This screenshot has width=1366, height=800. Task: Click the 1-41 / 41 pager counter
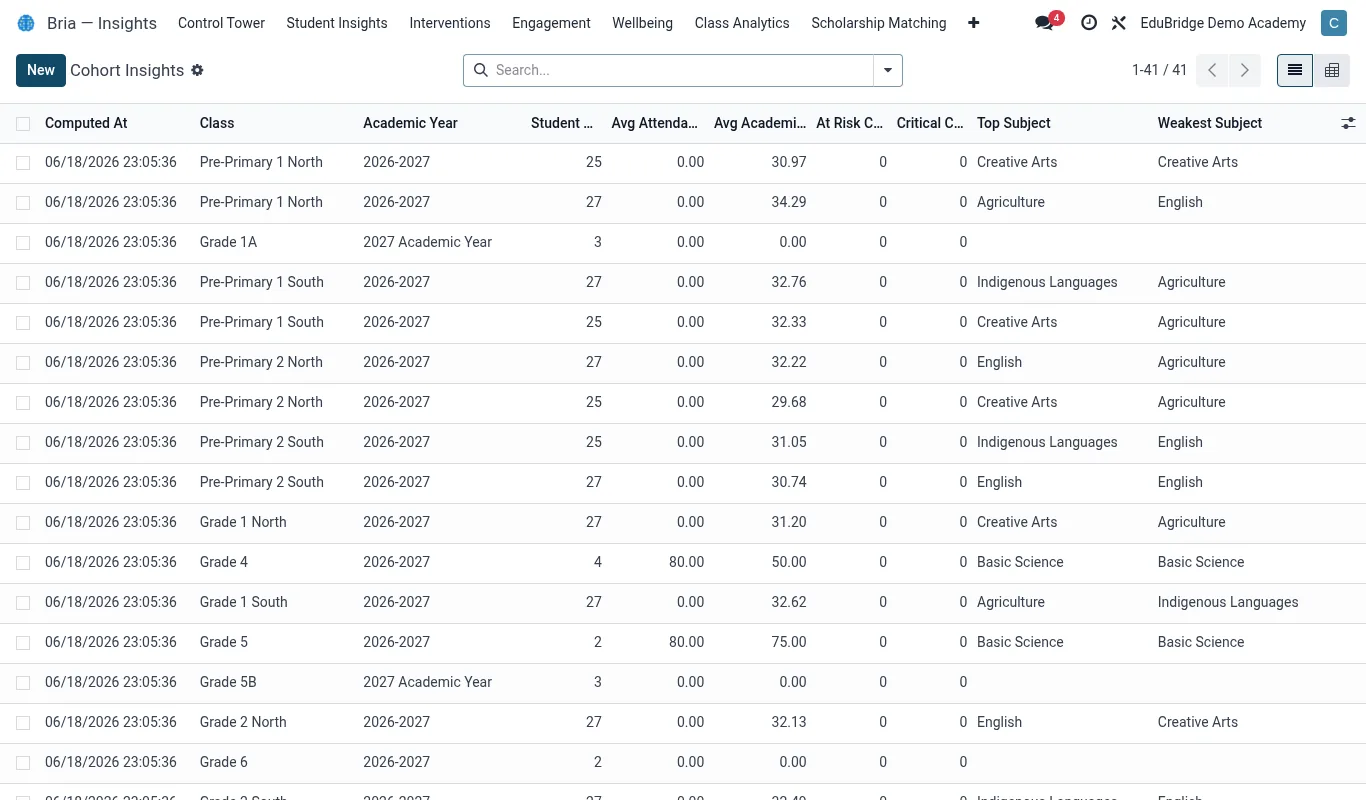point(1159,70)
